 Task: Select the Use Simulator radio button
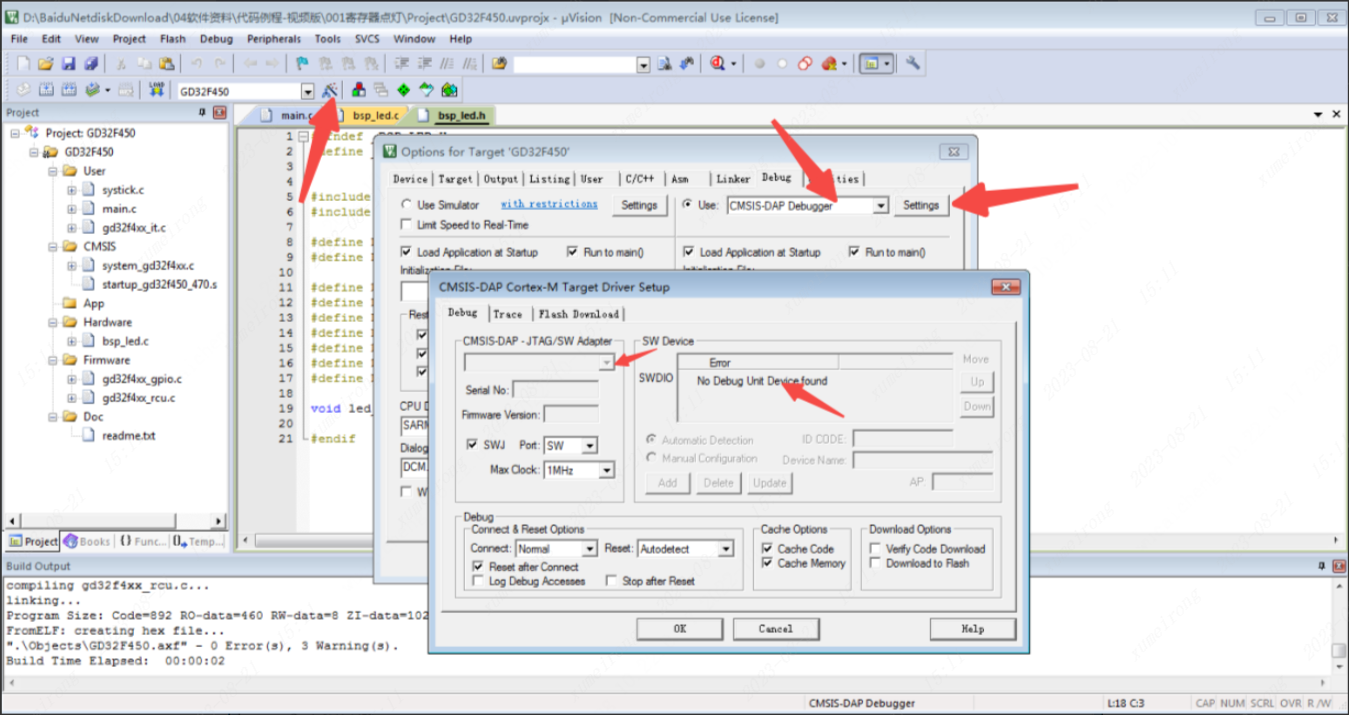tap(406, 205)
